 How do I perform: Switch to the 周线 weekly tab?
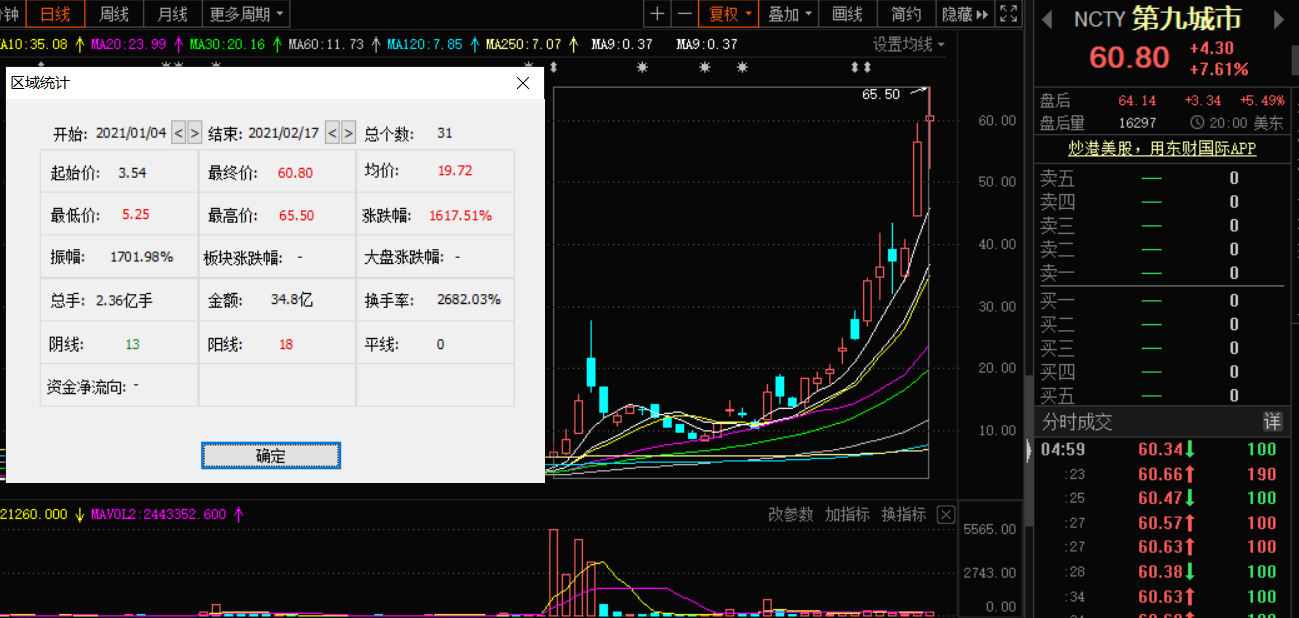(x=113, y=14)
